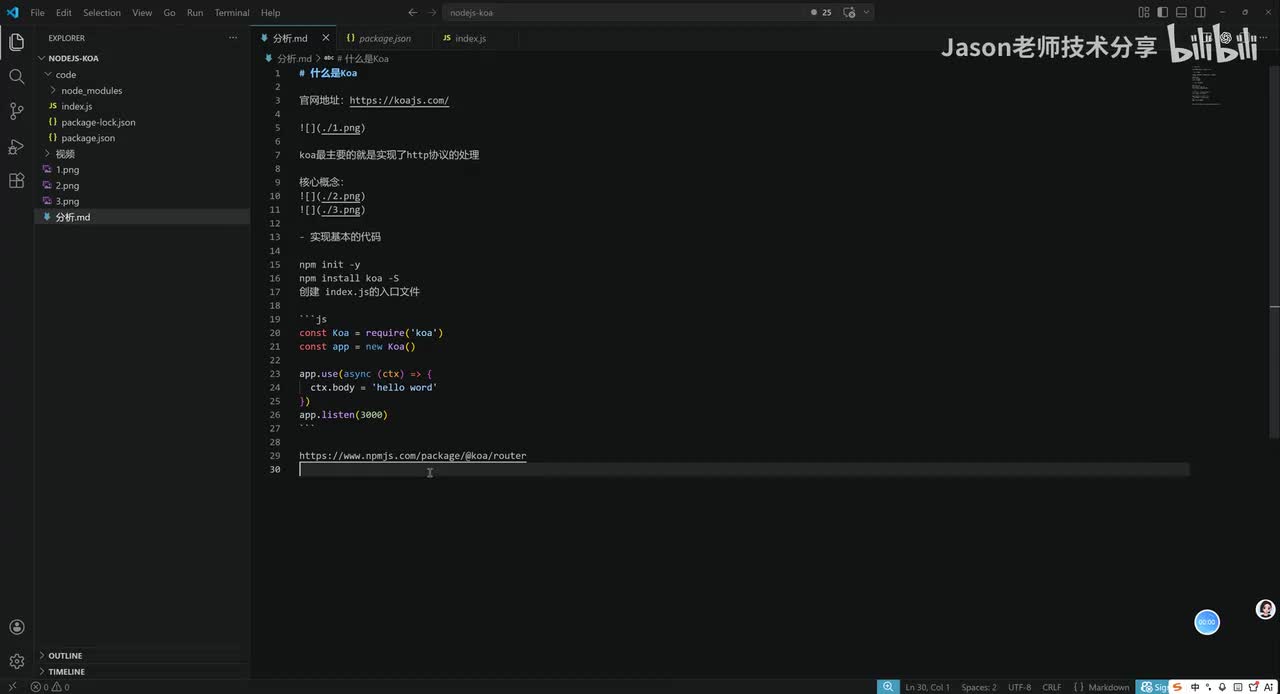Toggle the Primary Side Bar
This screenshot has width=1280, height=694.
point(1163,12)
